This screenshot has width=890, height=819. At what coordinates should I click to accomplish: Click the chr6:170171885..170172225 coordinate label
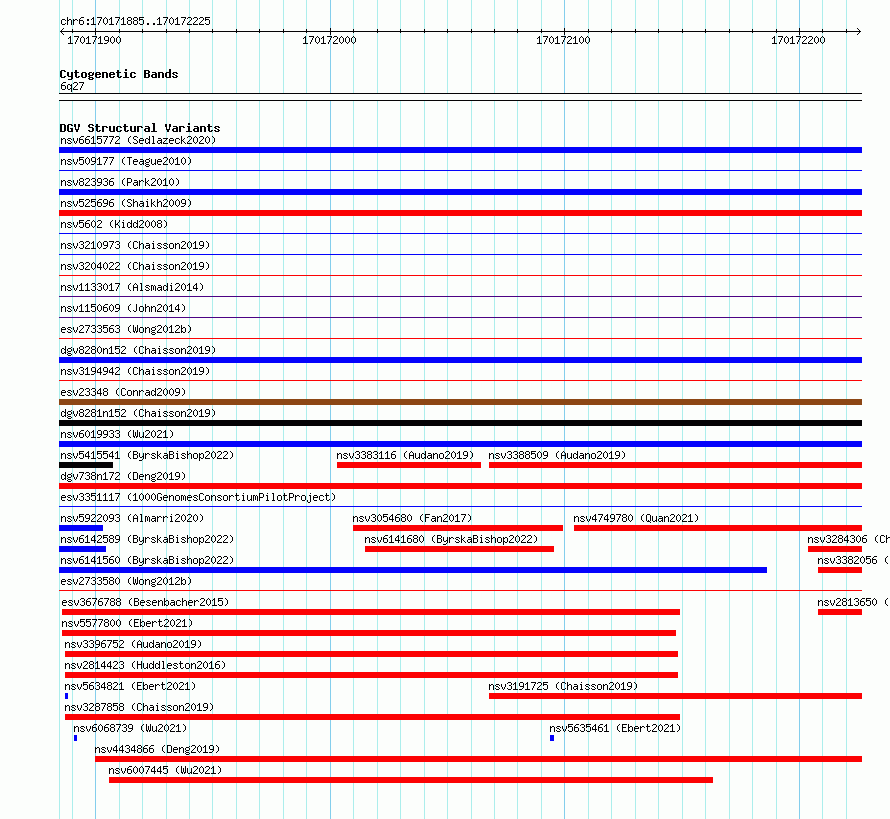(135, 21)
